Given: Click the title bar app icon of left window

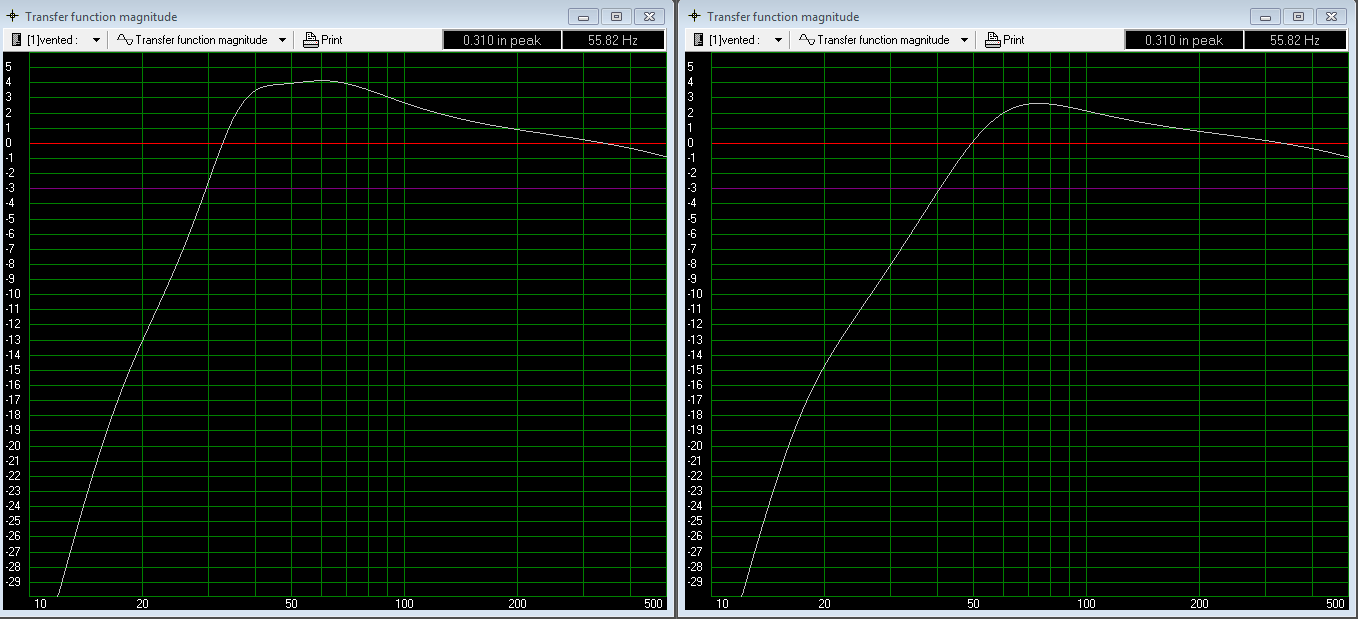Looking at the screenshot, I should (12, 16).
